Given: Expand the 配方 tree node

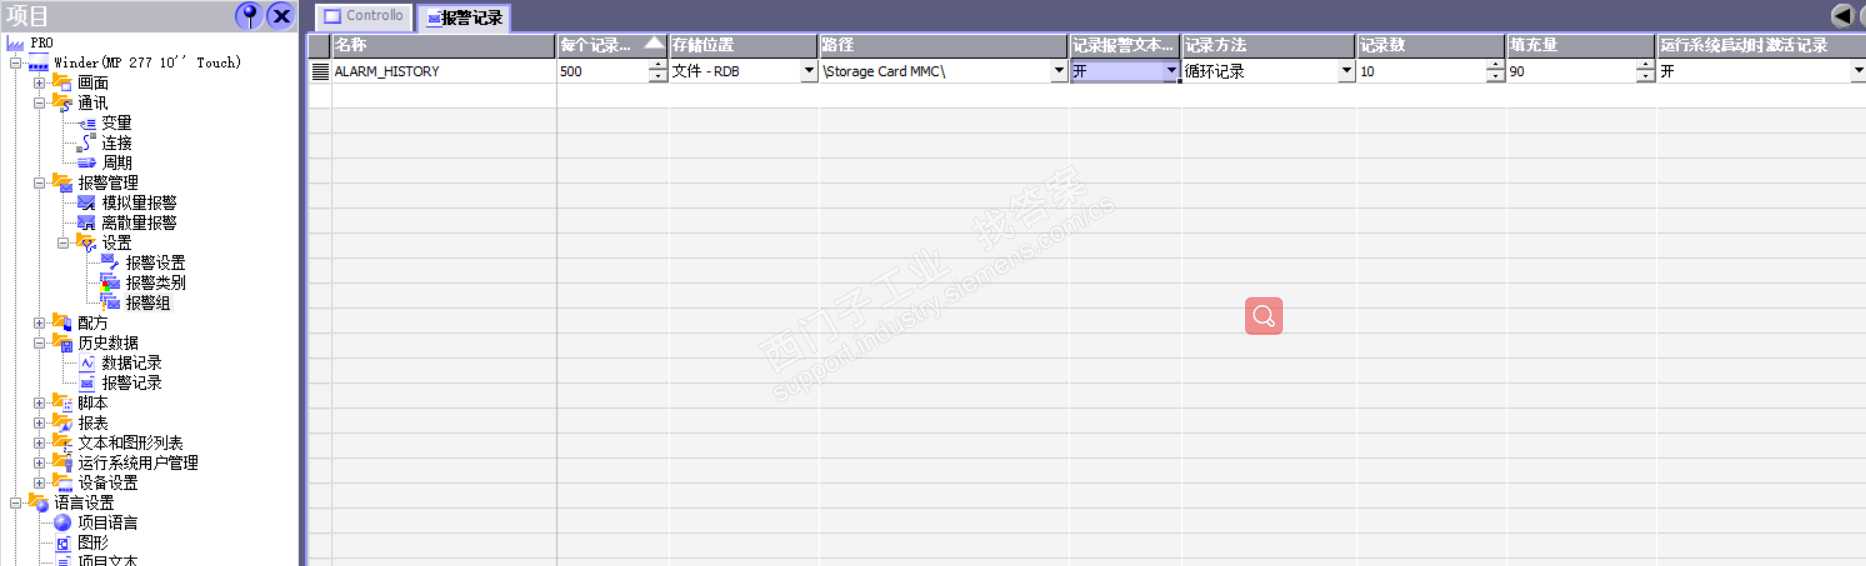Looking at the screenshot, I should [39, 323].
